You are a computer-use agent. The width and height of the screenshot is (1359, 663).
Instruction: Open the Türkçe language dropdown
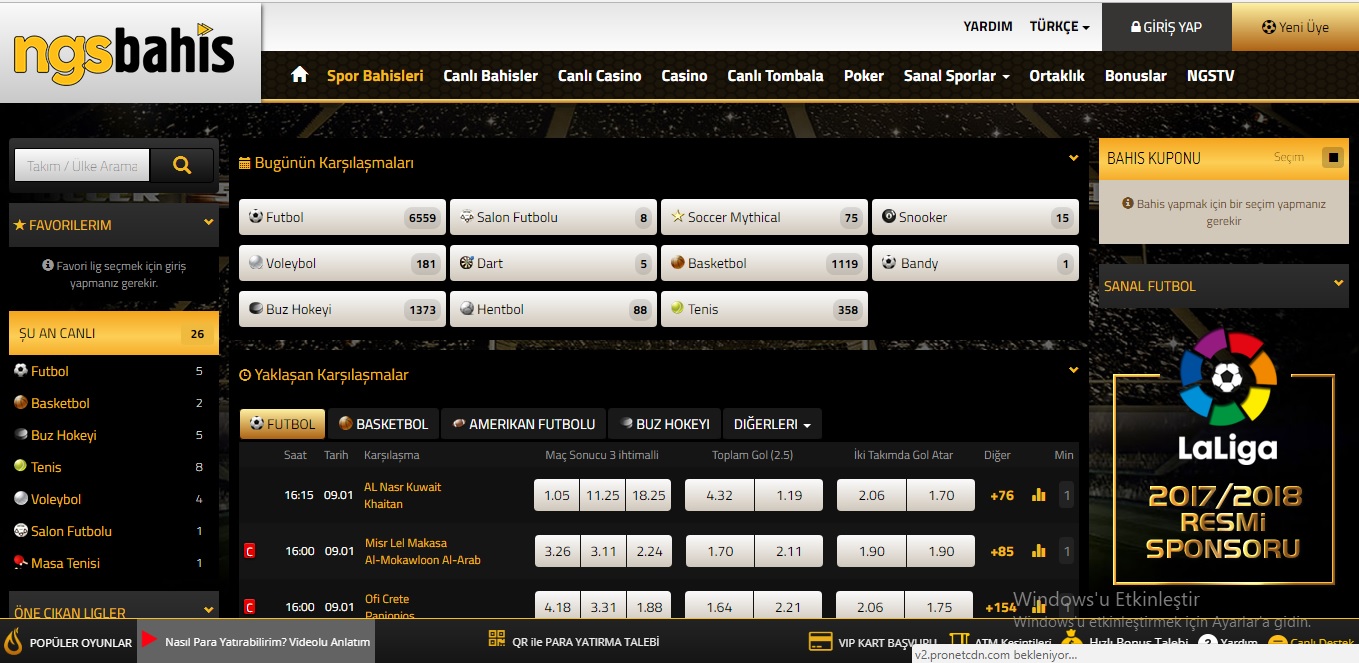[1059, 27]
